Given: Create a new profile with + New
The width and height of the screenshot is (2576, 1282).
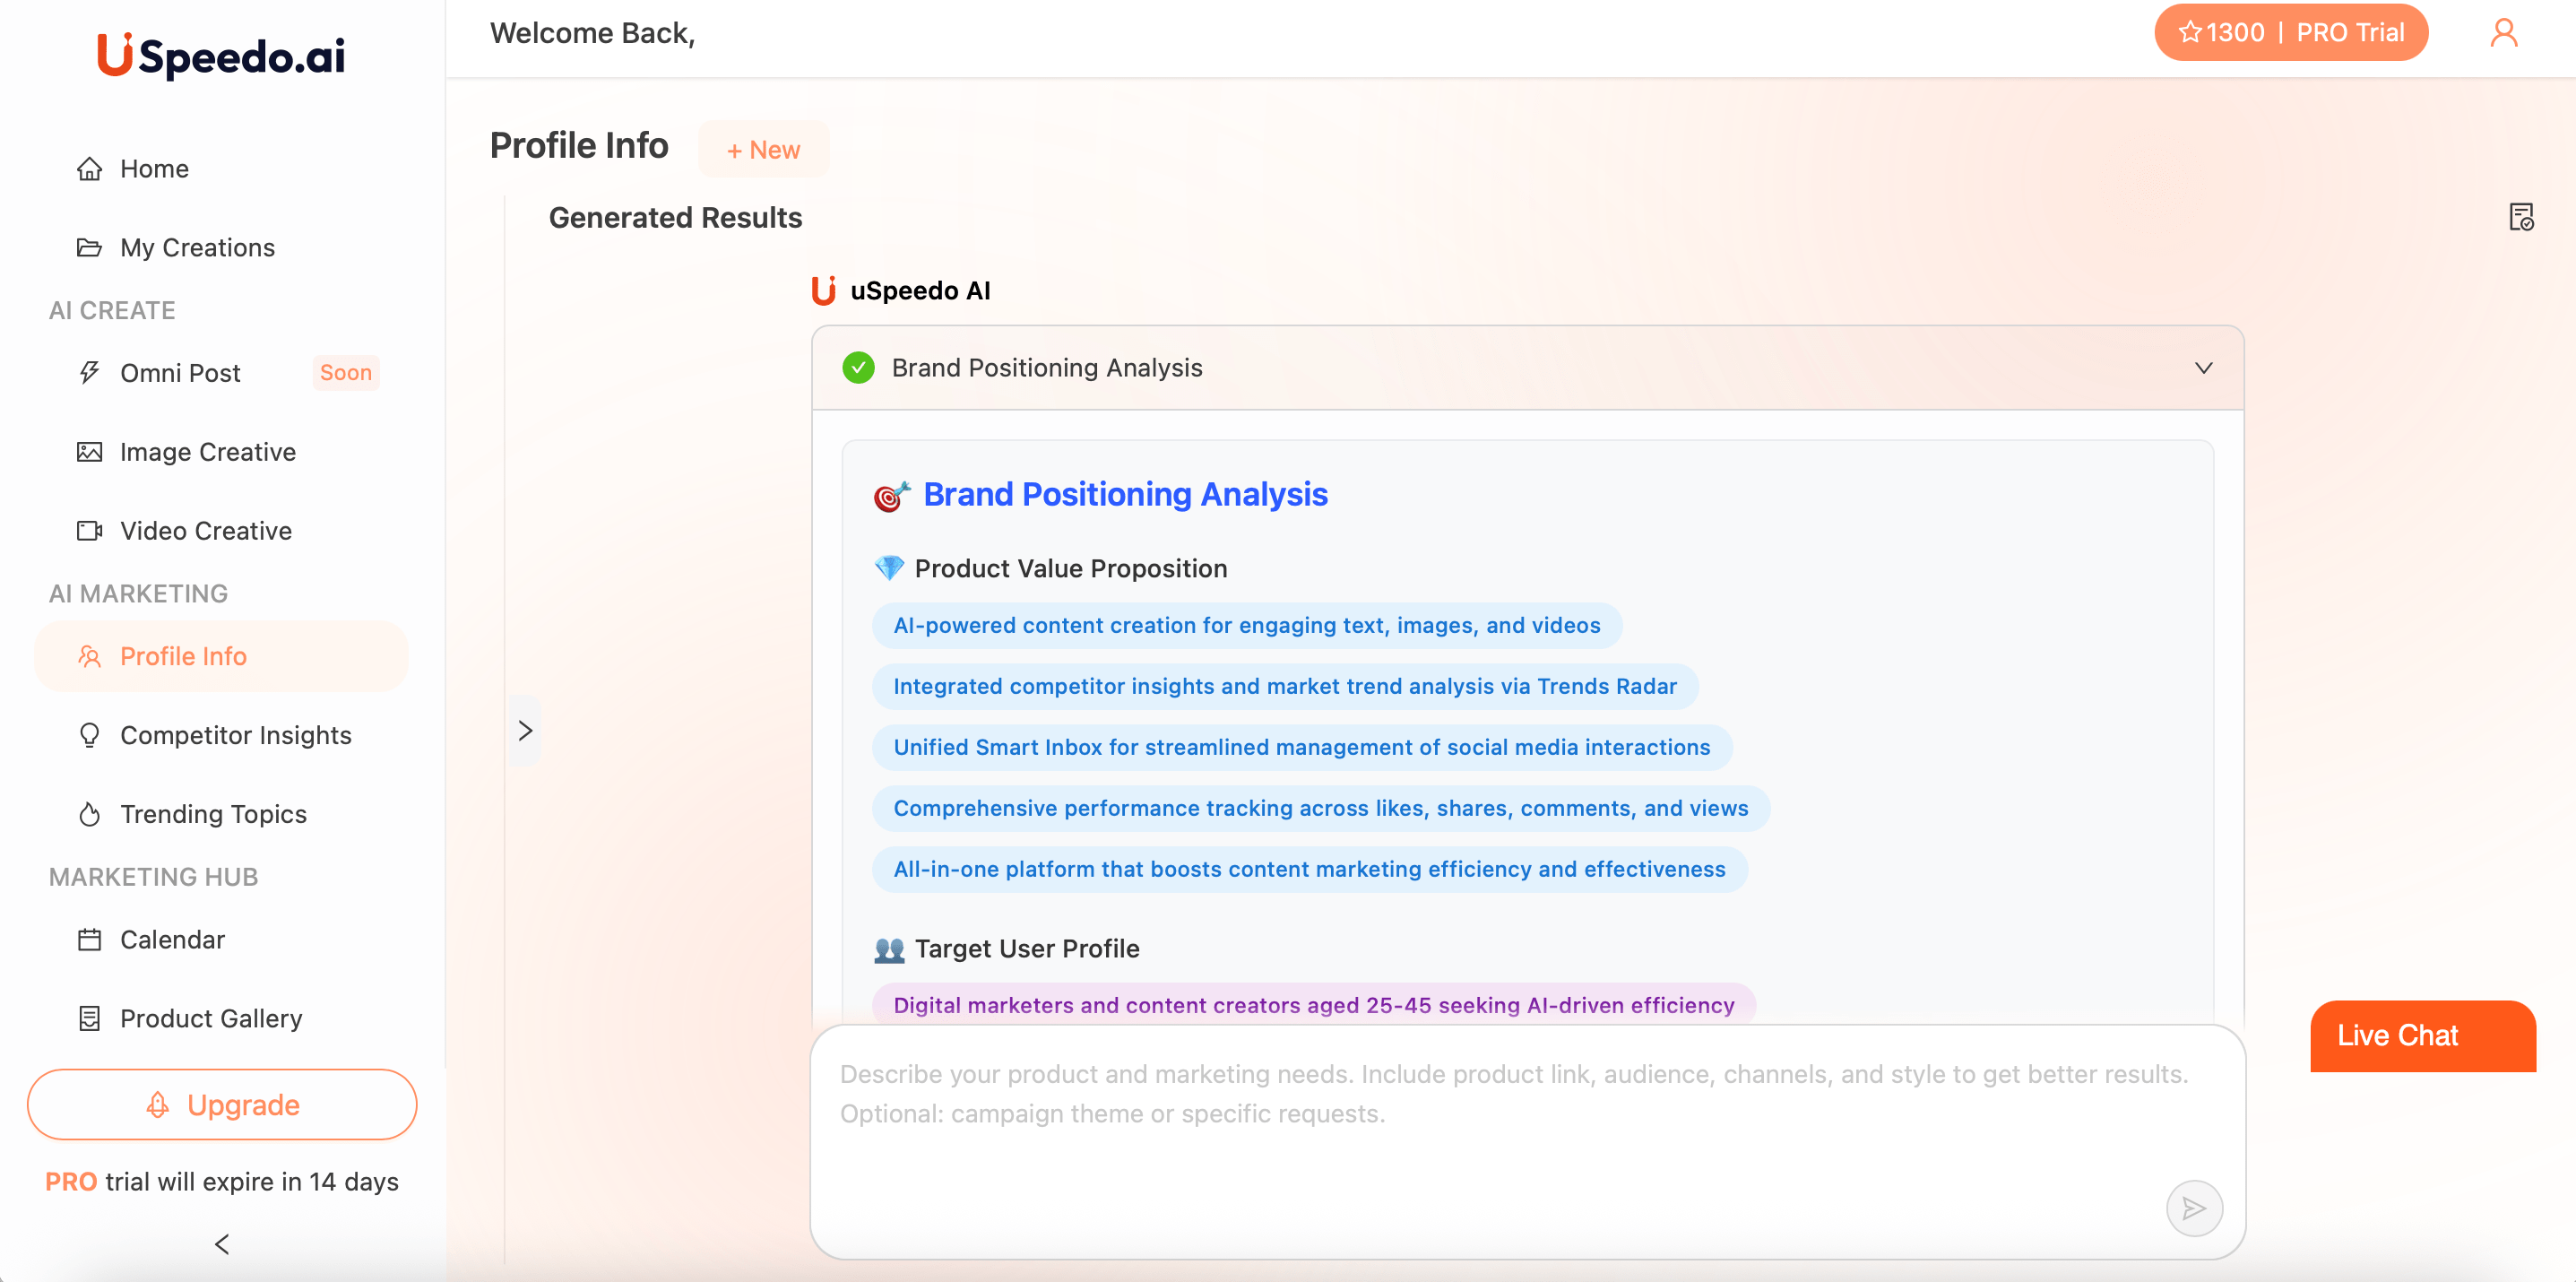Looking at the screenshot, I should 763,150.
